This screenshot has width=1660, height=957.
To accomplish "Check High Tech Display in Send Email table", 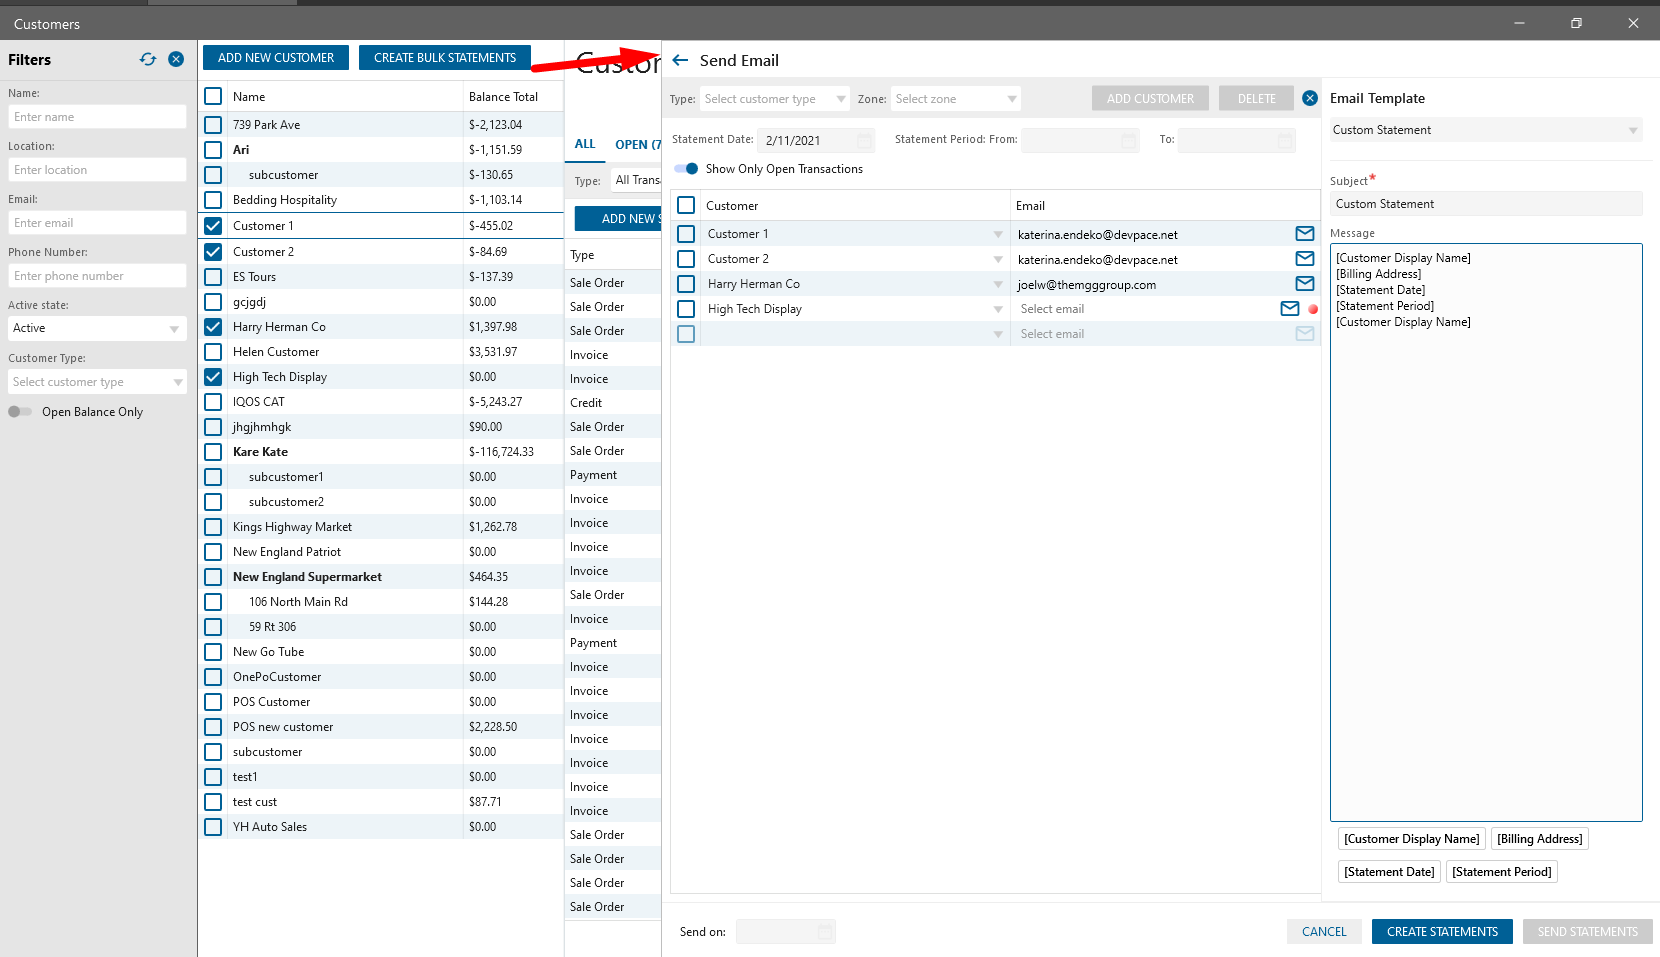I will pos(686,309).
